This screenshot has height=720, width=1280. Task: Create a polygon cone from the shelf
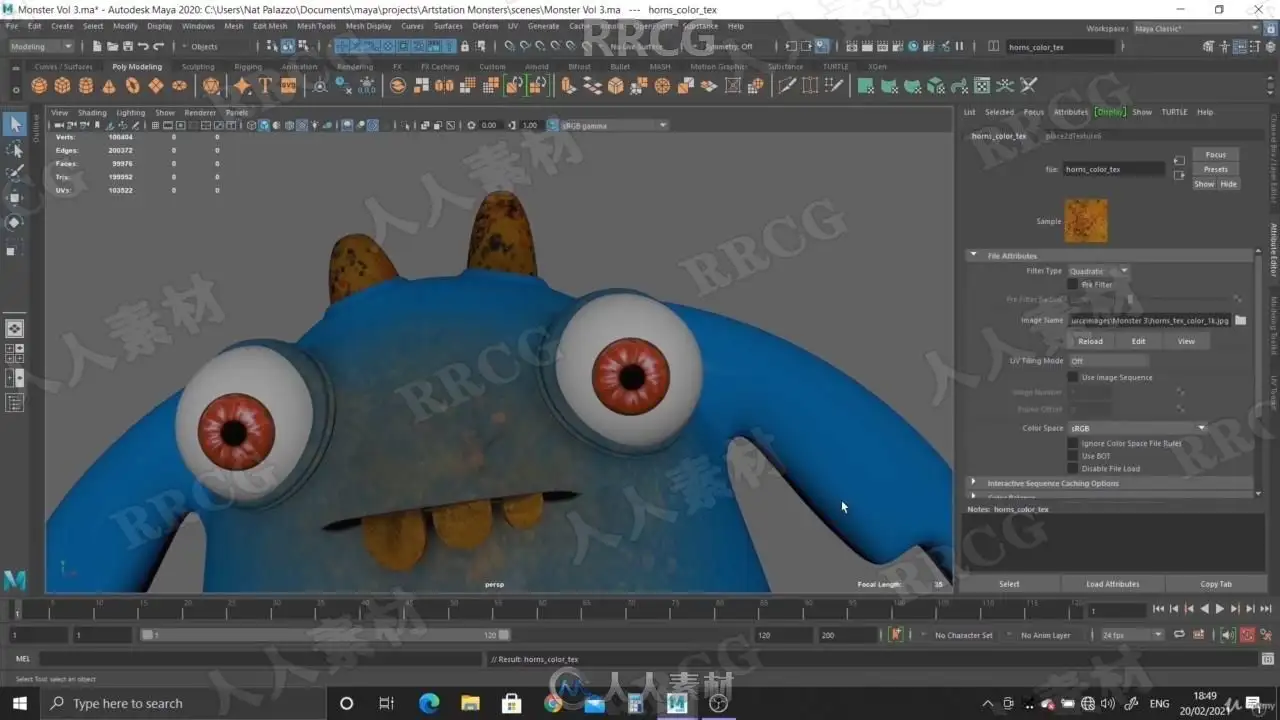[109, 86]
